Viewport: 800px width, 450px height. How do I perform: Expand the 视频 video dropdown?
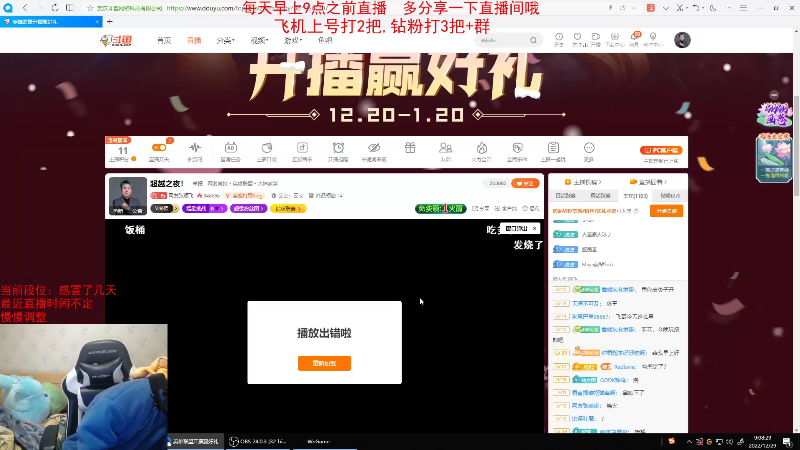[x=259, y=40]
